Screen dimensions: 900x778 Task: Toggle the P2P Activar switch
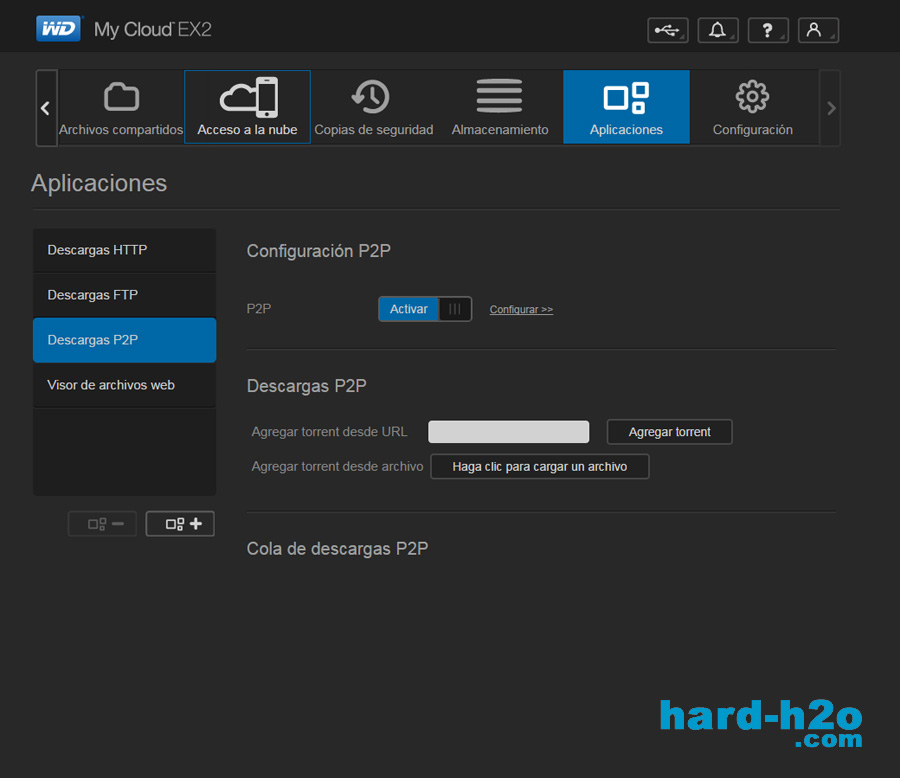[x=425, y=309]
